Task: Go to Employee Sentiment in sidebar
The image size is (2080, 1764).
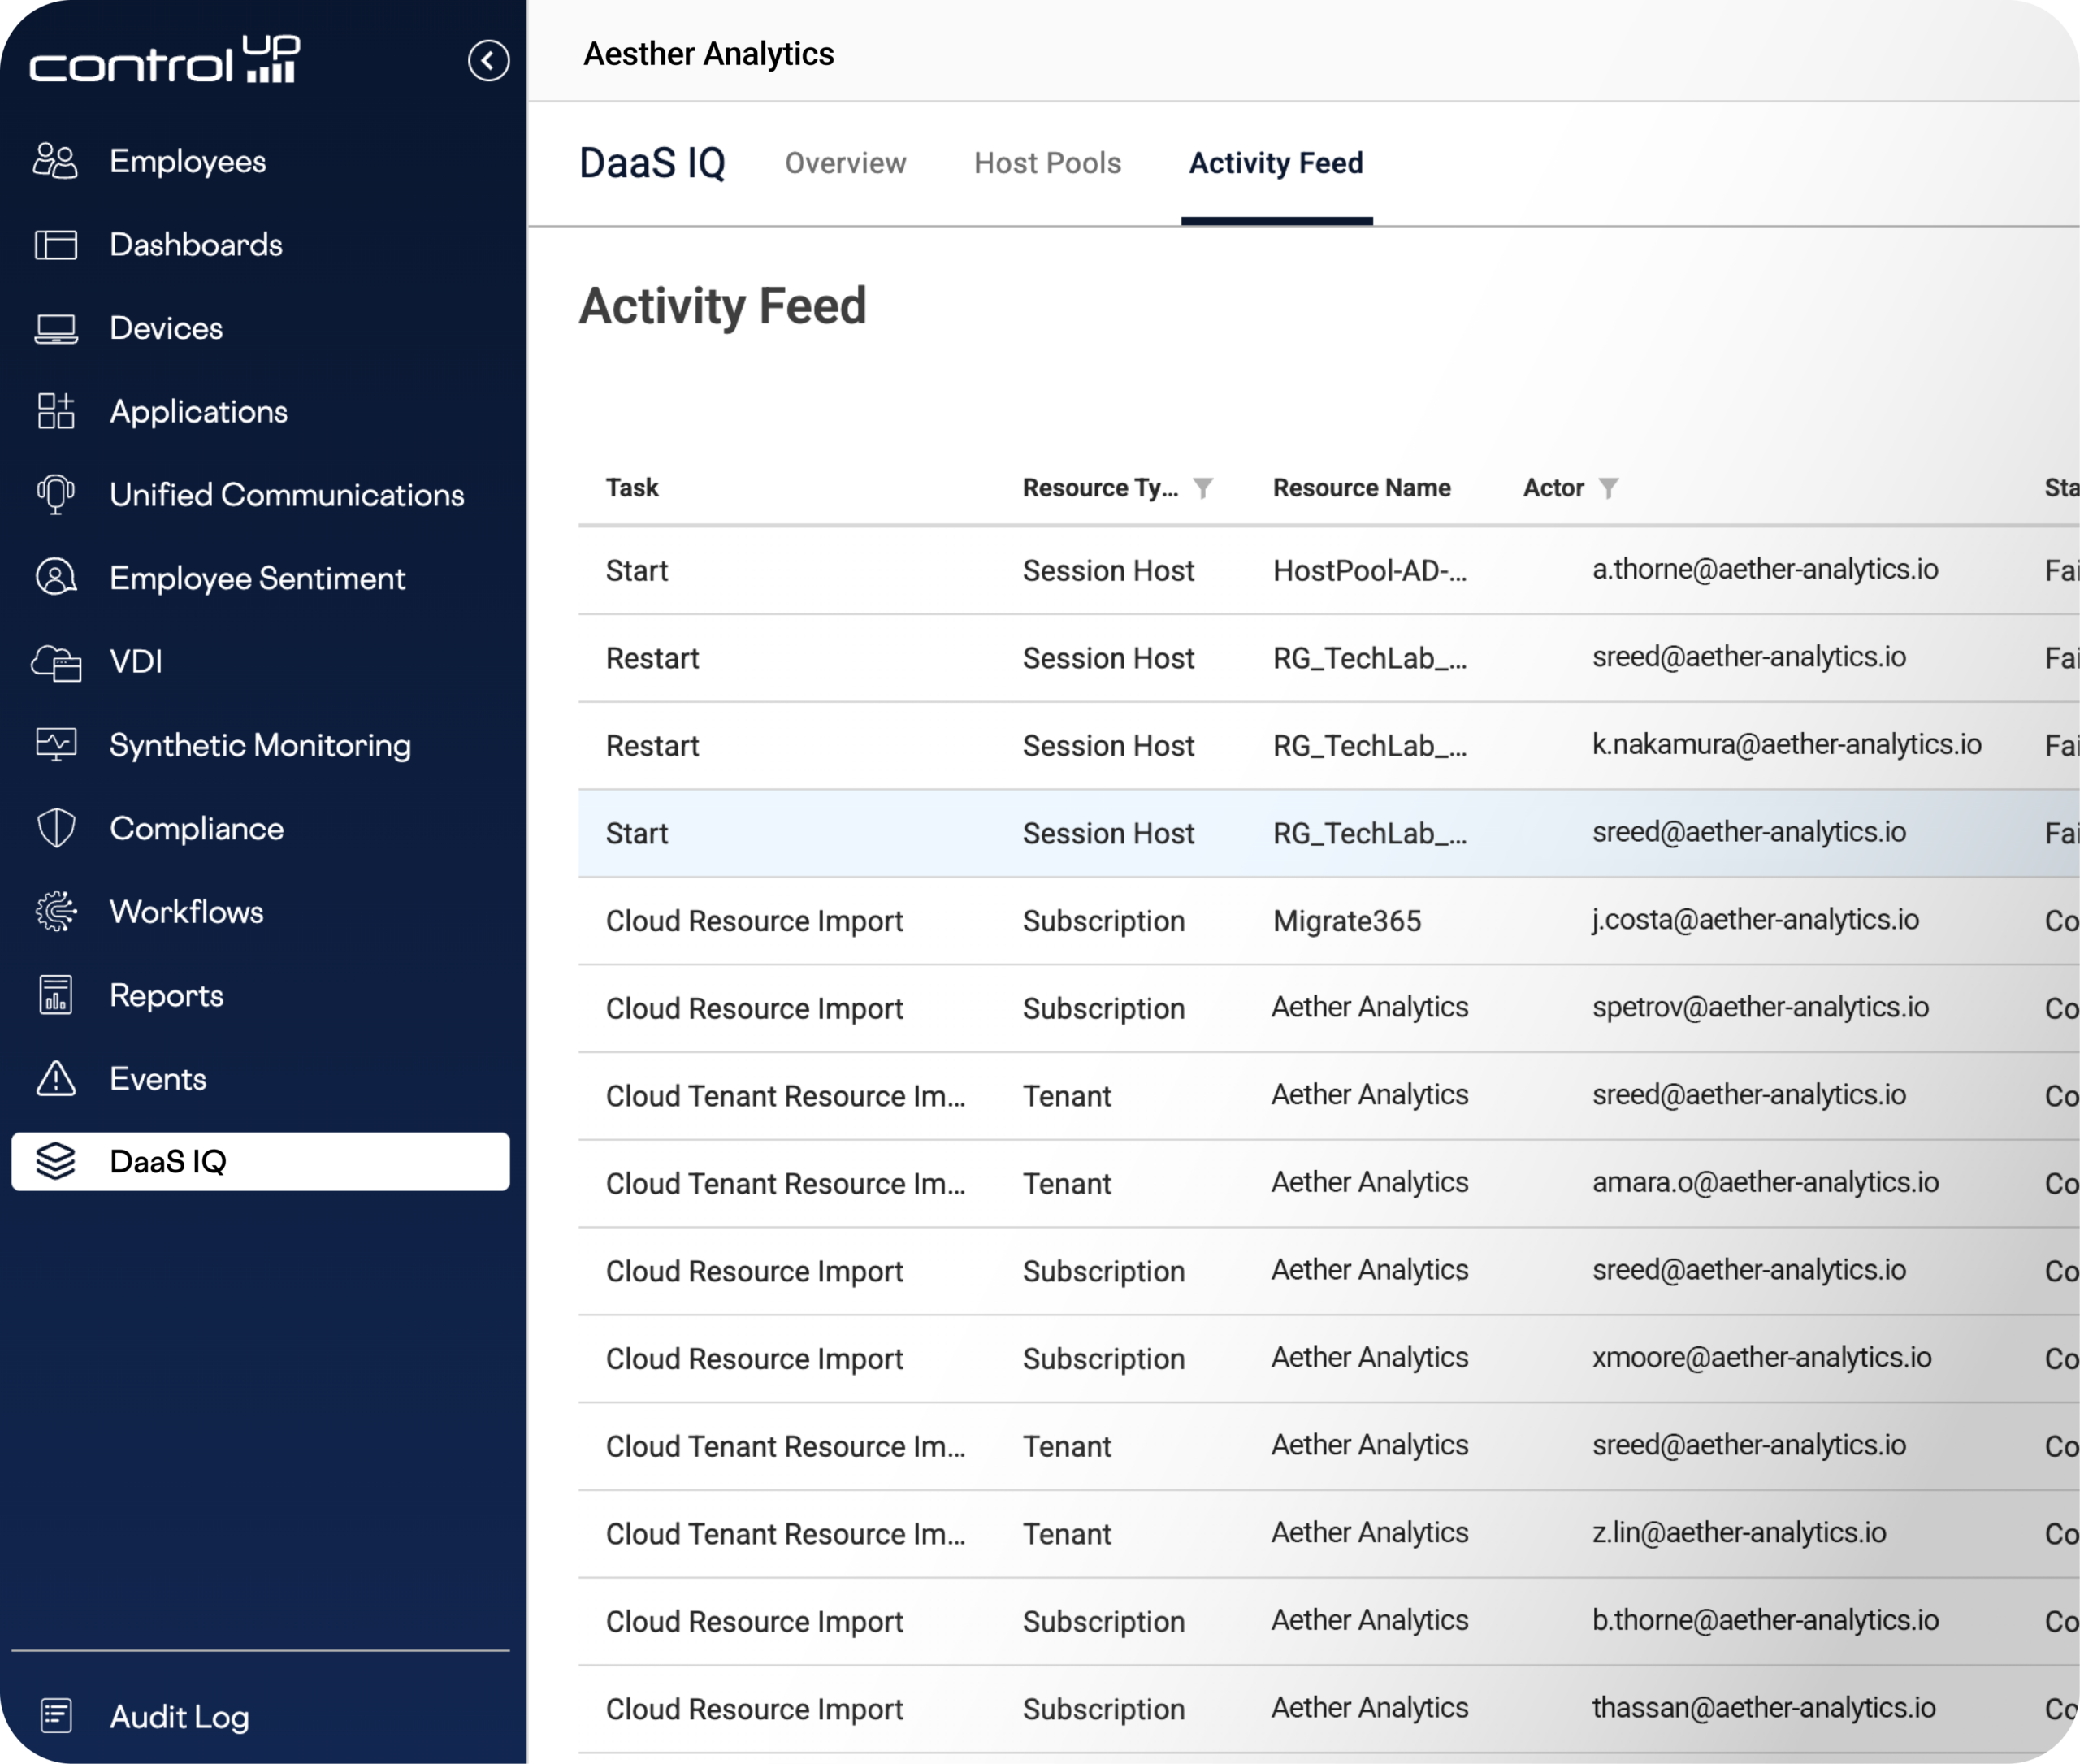Action: [x=257, y=578]
